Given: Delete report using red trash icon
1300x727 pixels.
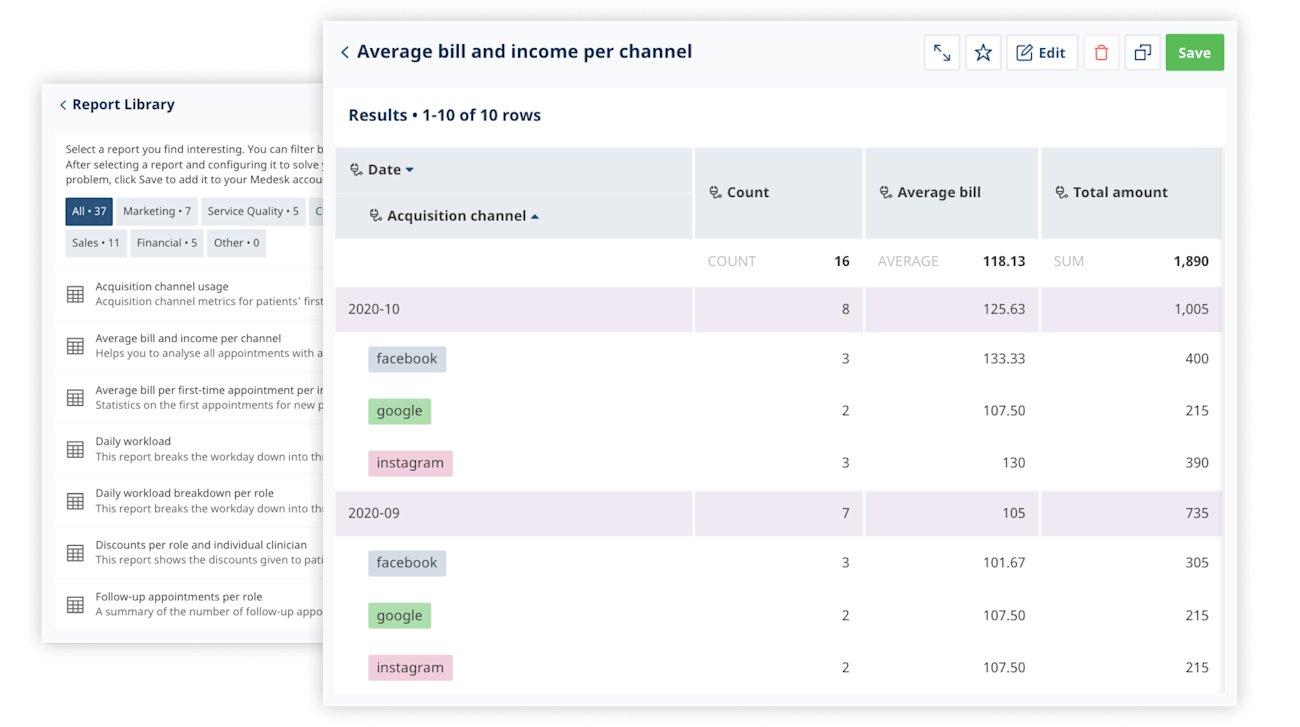Looking at the screenshot, I should (1101, 53).
